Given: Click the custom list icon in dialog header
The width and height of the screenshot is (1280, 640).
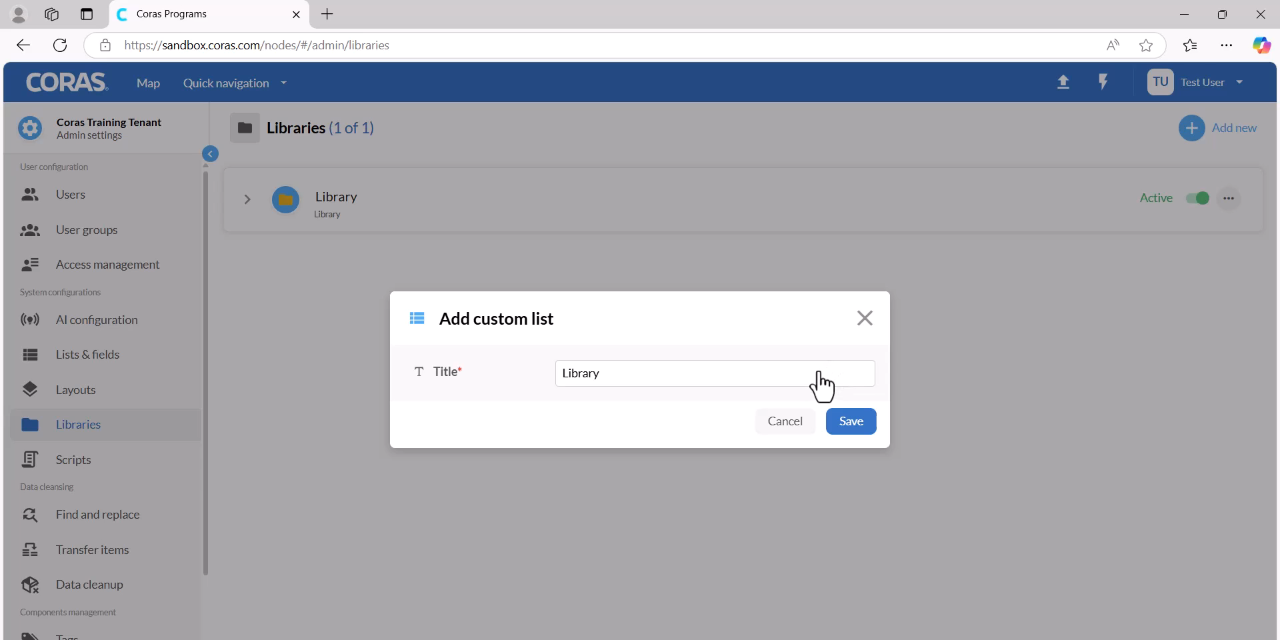Looking at the screenshot, I should pos(417,318).
